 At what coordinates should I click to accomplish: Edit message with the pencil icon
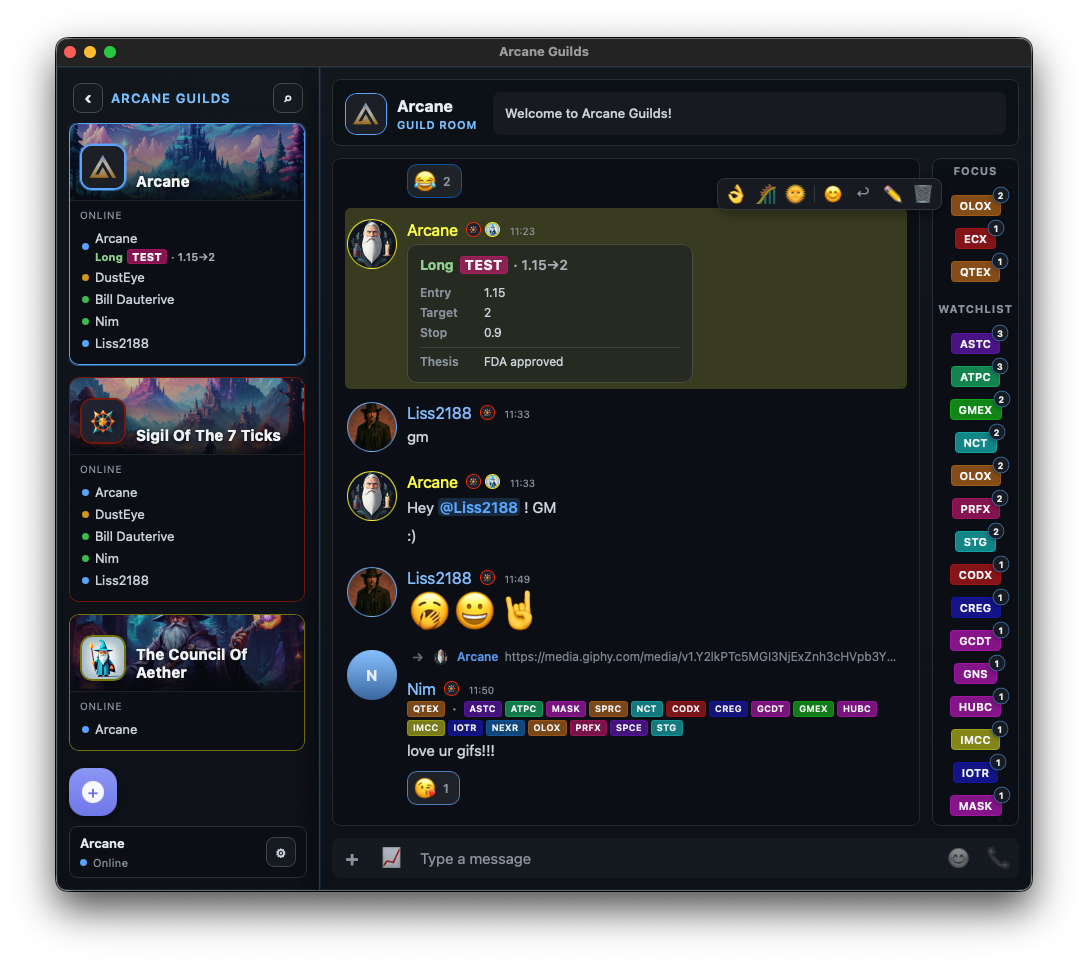pyautogui.click(x=892, y=194)
